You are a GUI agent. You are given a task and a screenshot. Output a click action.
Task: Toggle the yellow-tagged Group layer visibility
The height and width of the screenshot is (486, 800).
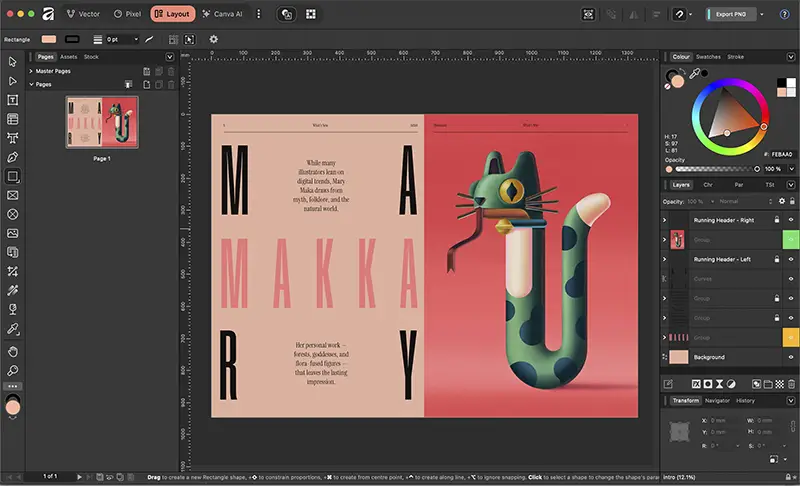791,338
